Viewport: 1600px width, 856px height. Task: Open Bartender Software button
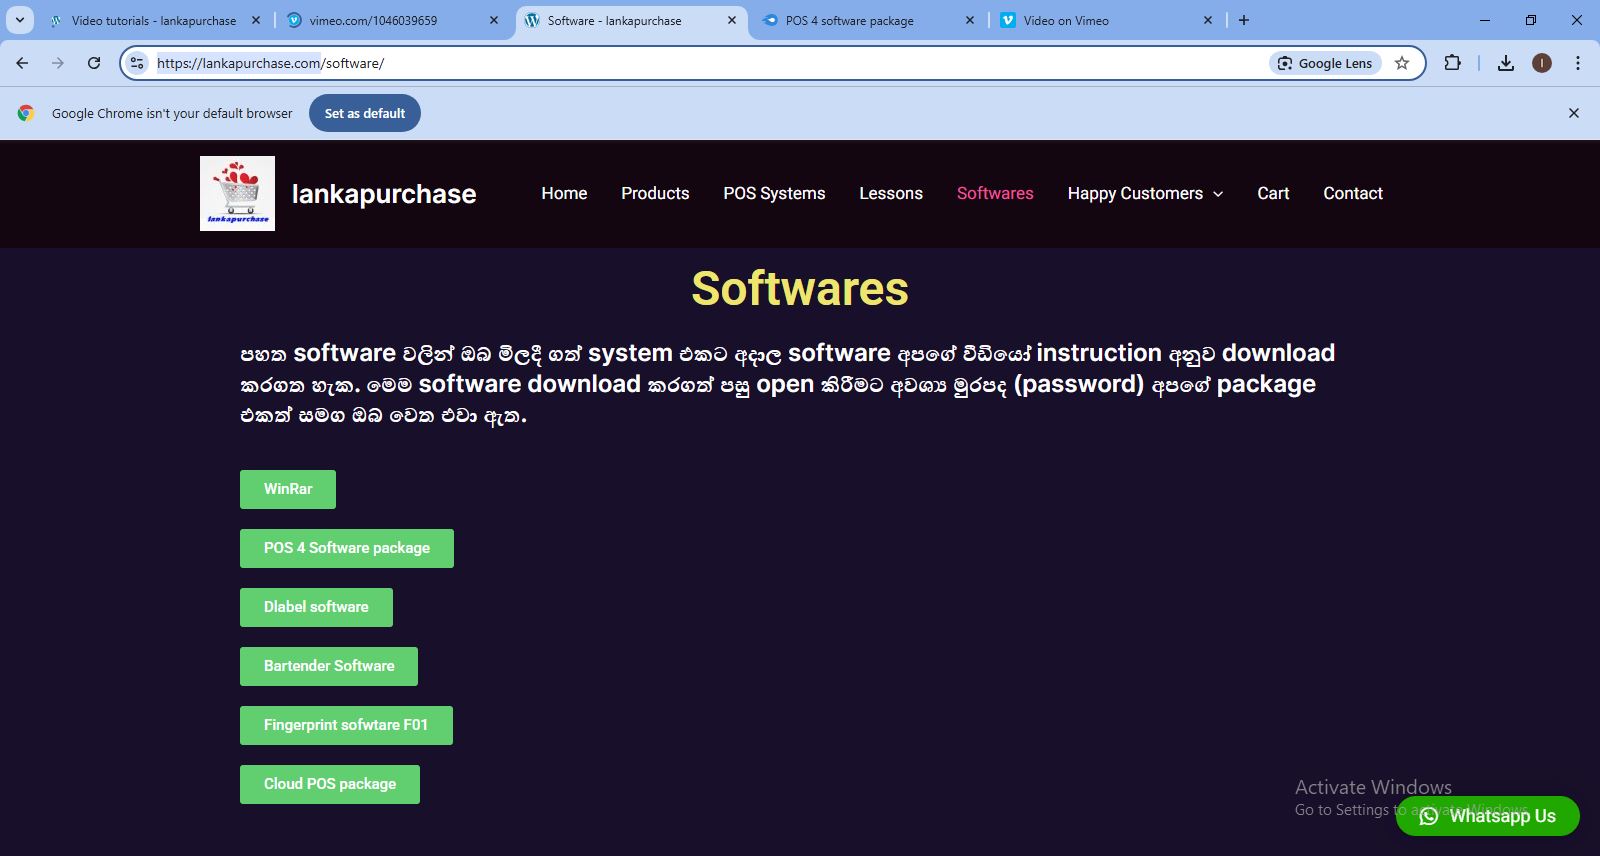click(x=329, y=666)
